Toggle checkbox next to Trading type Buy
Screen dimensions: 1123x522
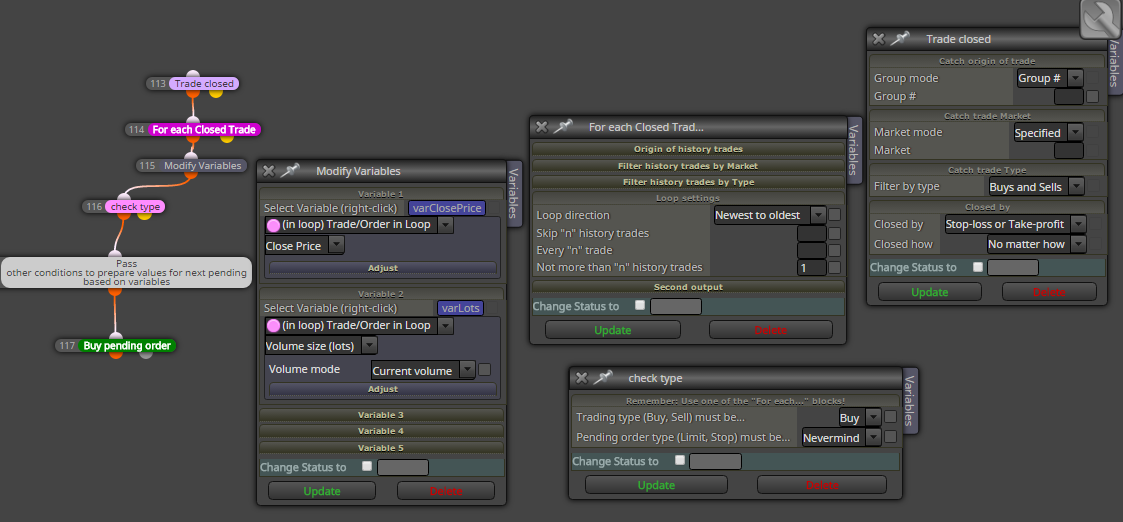pos(890,417)
